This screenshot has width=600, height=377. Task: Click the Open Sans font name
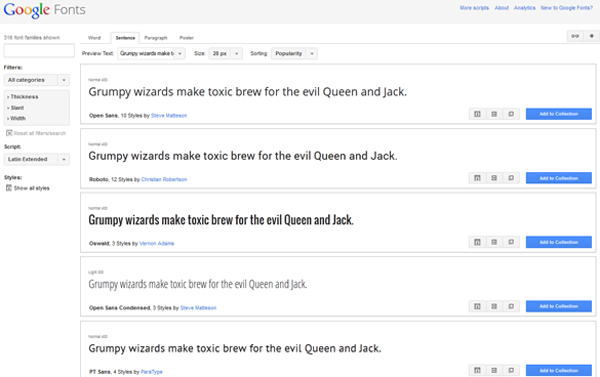103,116
